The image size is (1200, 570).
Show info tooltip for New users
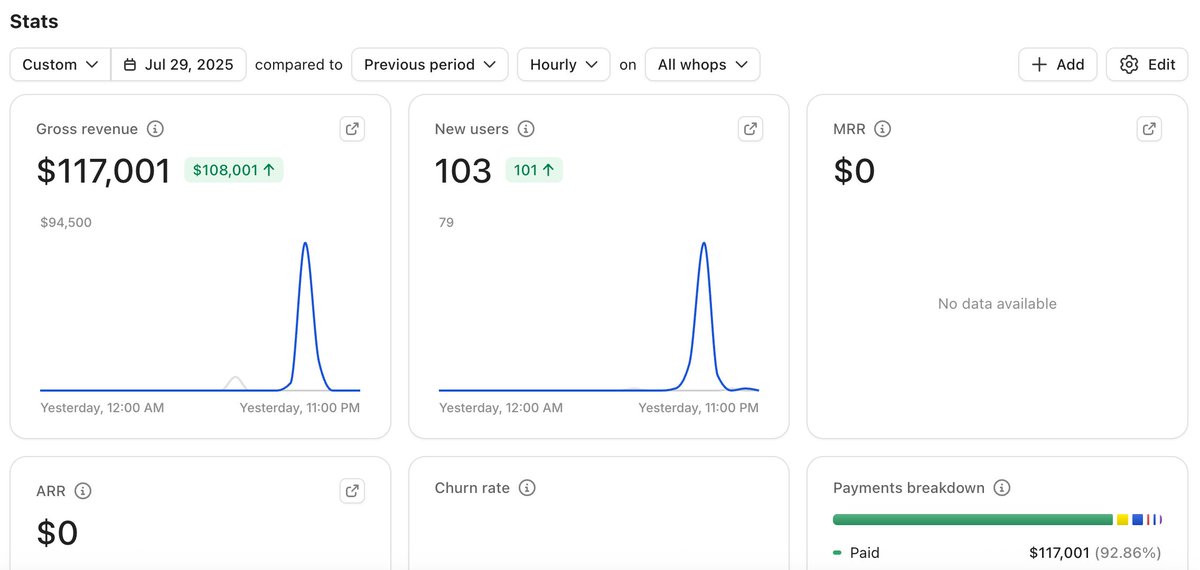pos(526,129)
